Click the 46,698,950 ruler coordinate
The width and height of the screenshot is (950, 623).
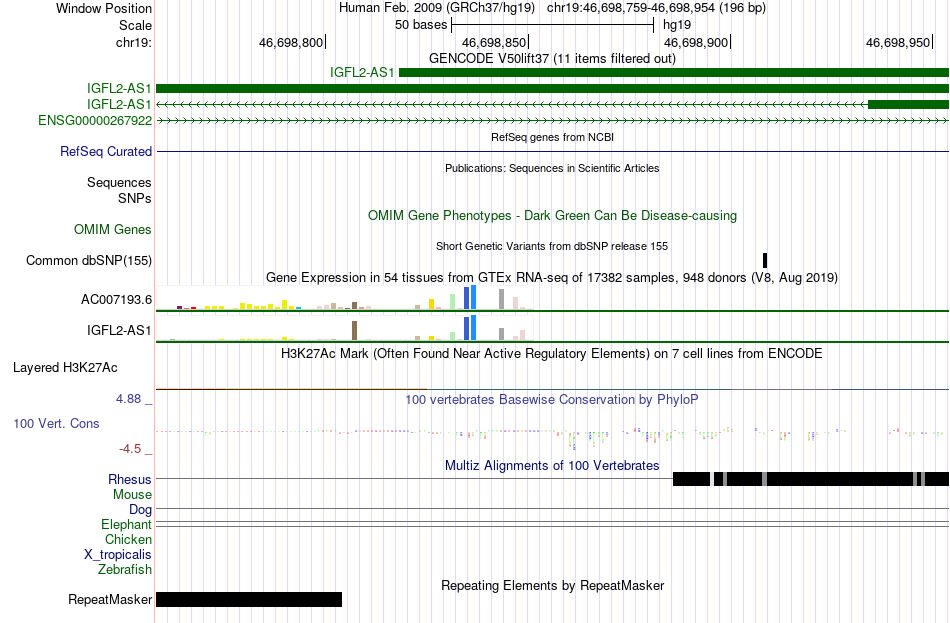[x=898, y=42]
